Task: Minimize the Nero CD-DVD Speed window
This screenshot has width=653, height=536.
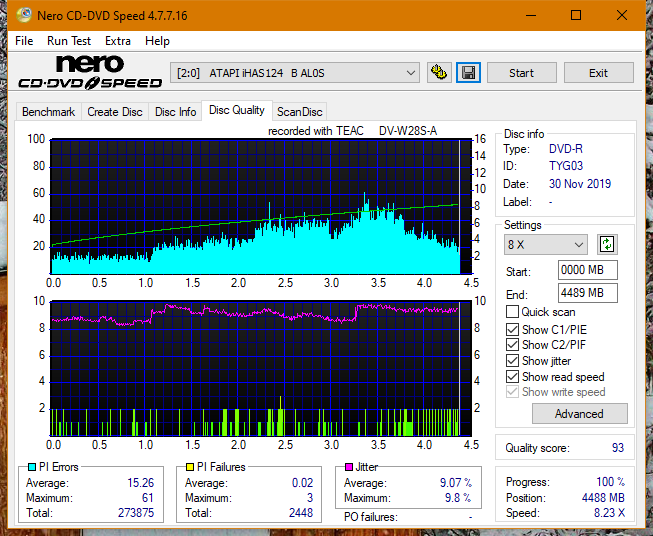Action: [x=531, y=15]
